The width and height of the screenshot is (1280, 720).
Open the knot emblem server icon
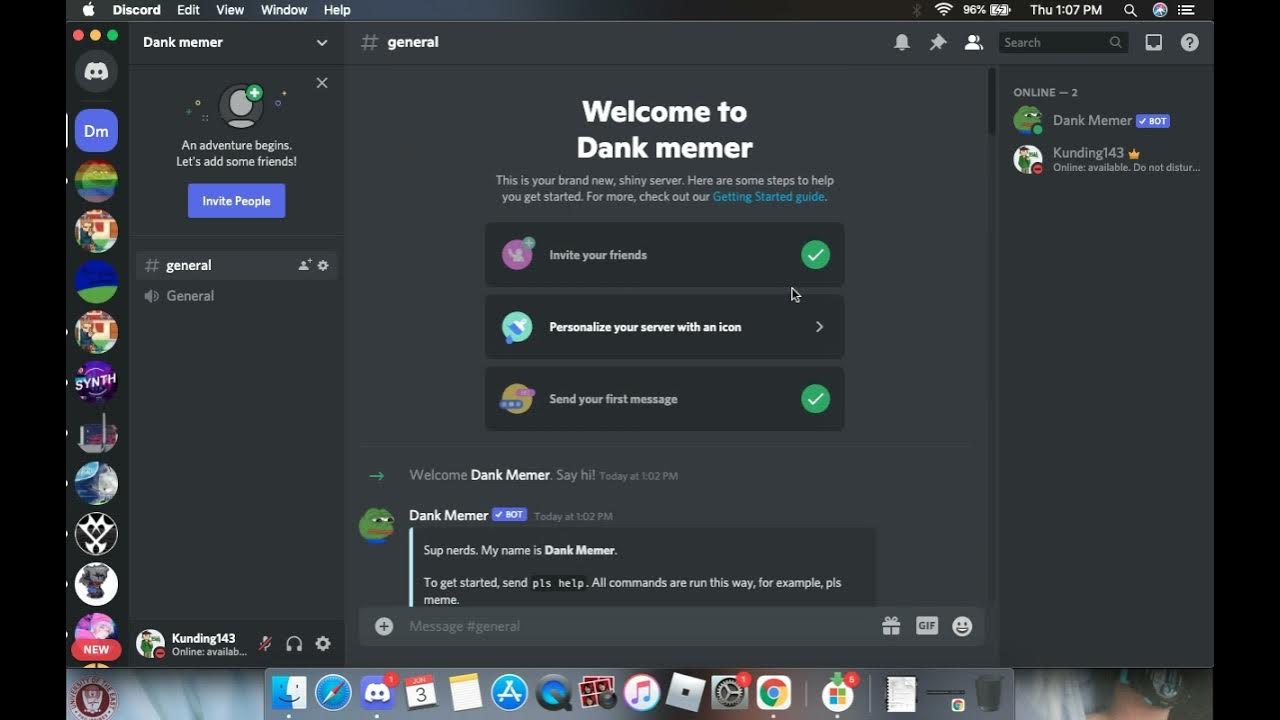[96, 534]
